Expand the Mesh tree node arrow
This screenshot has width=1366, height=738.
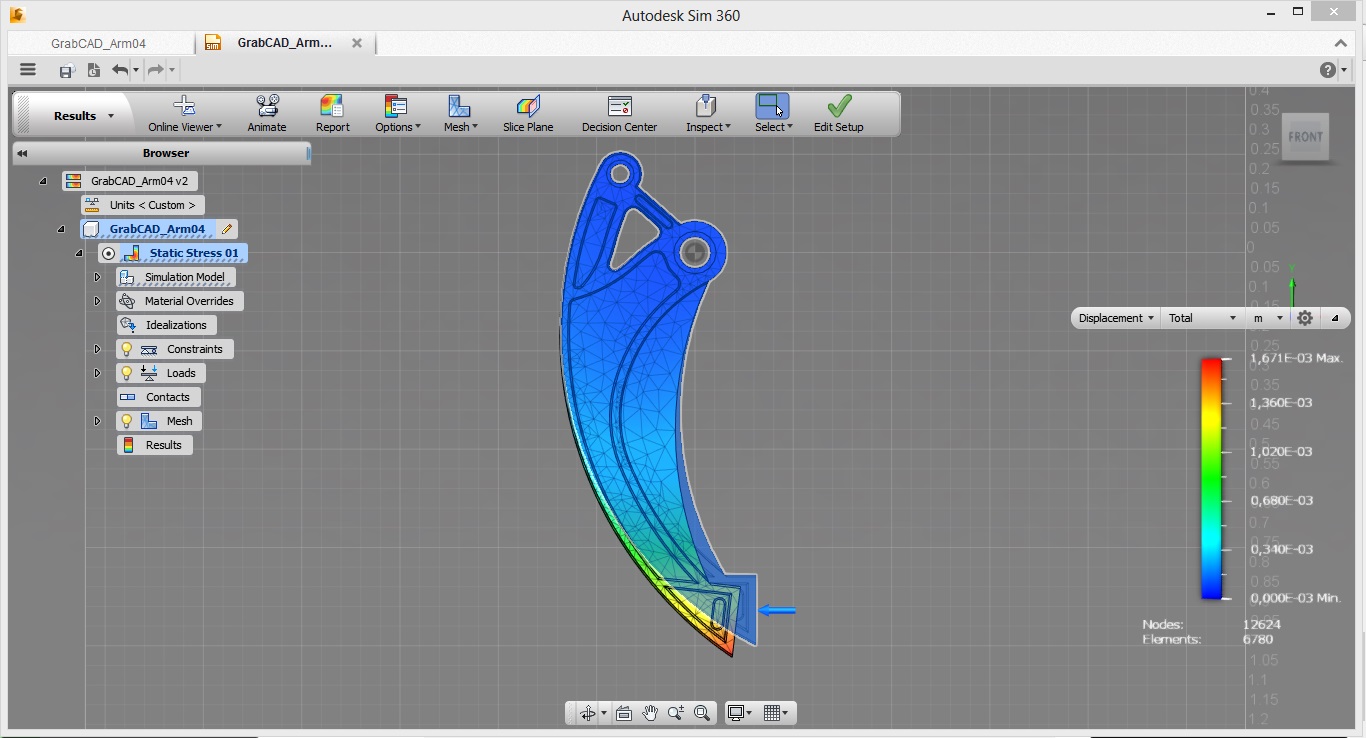point(97,421)
